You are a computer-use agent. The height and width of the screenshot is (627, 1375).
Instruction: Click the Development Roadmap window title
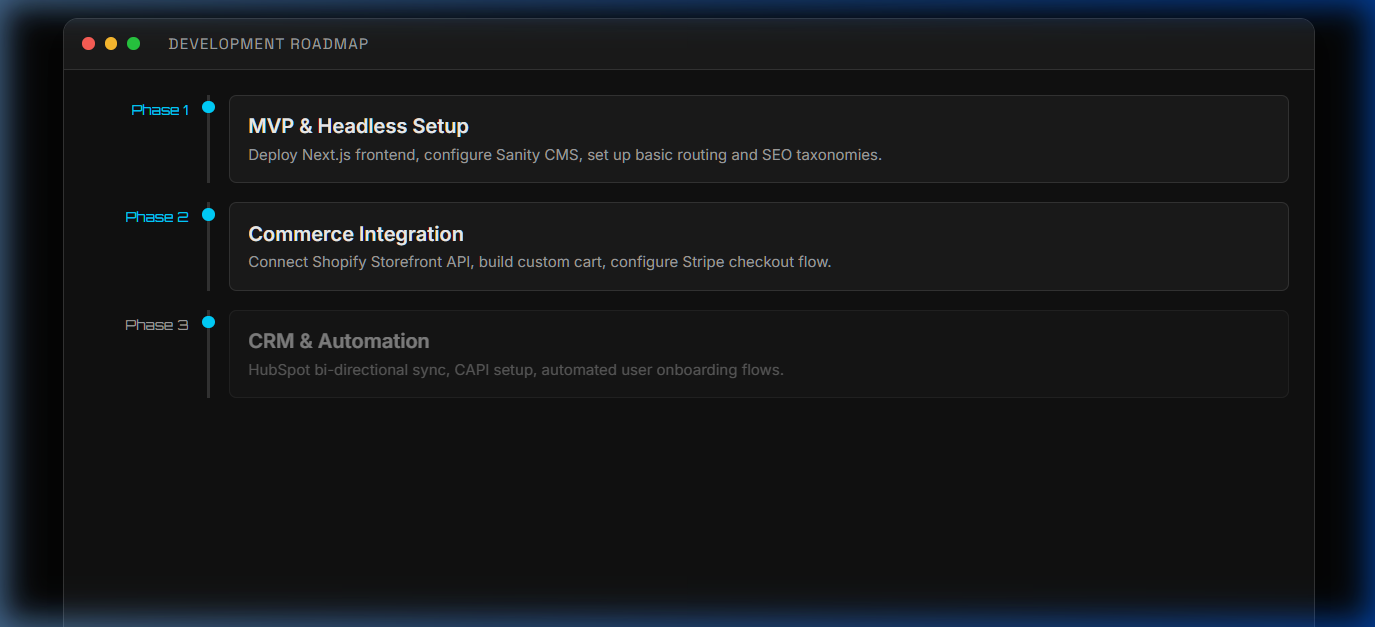tap(268, 44)
